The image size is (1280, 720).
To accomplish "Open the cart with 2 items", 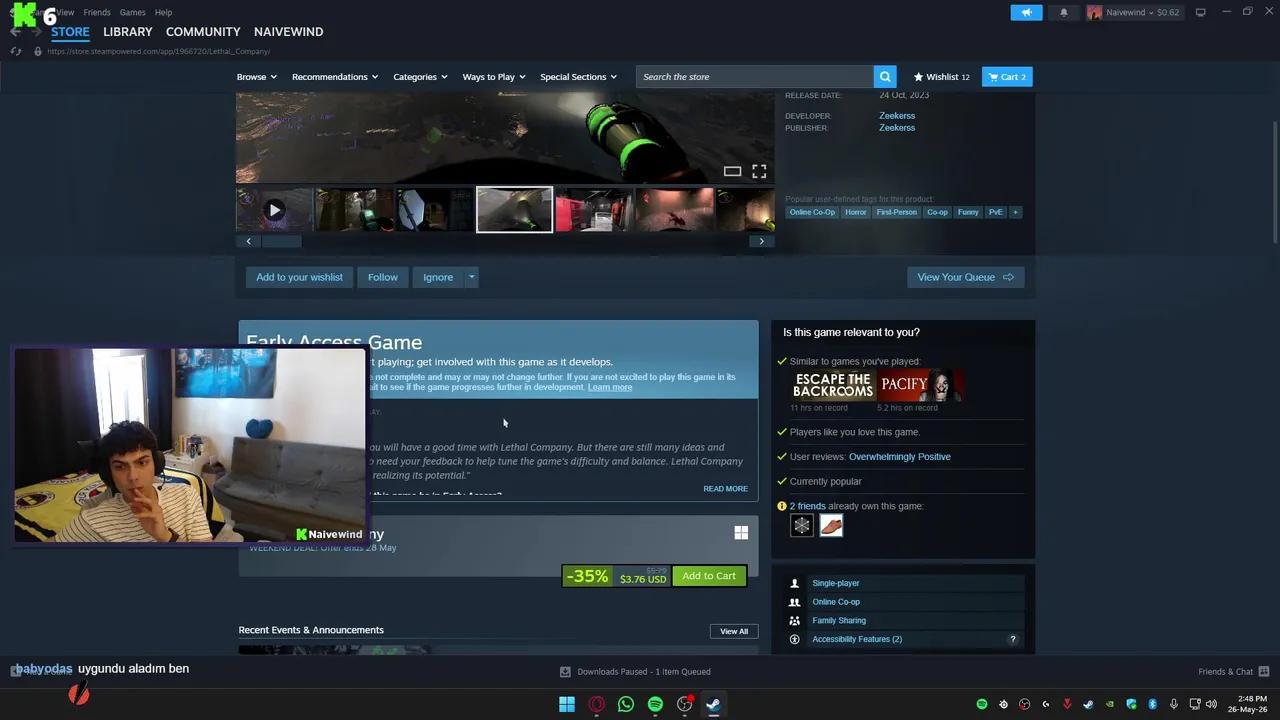I will coord(1007,77).
